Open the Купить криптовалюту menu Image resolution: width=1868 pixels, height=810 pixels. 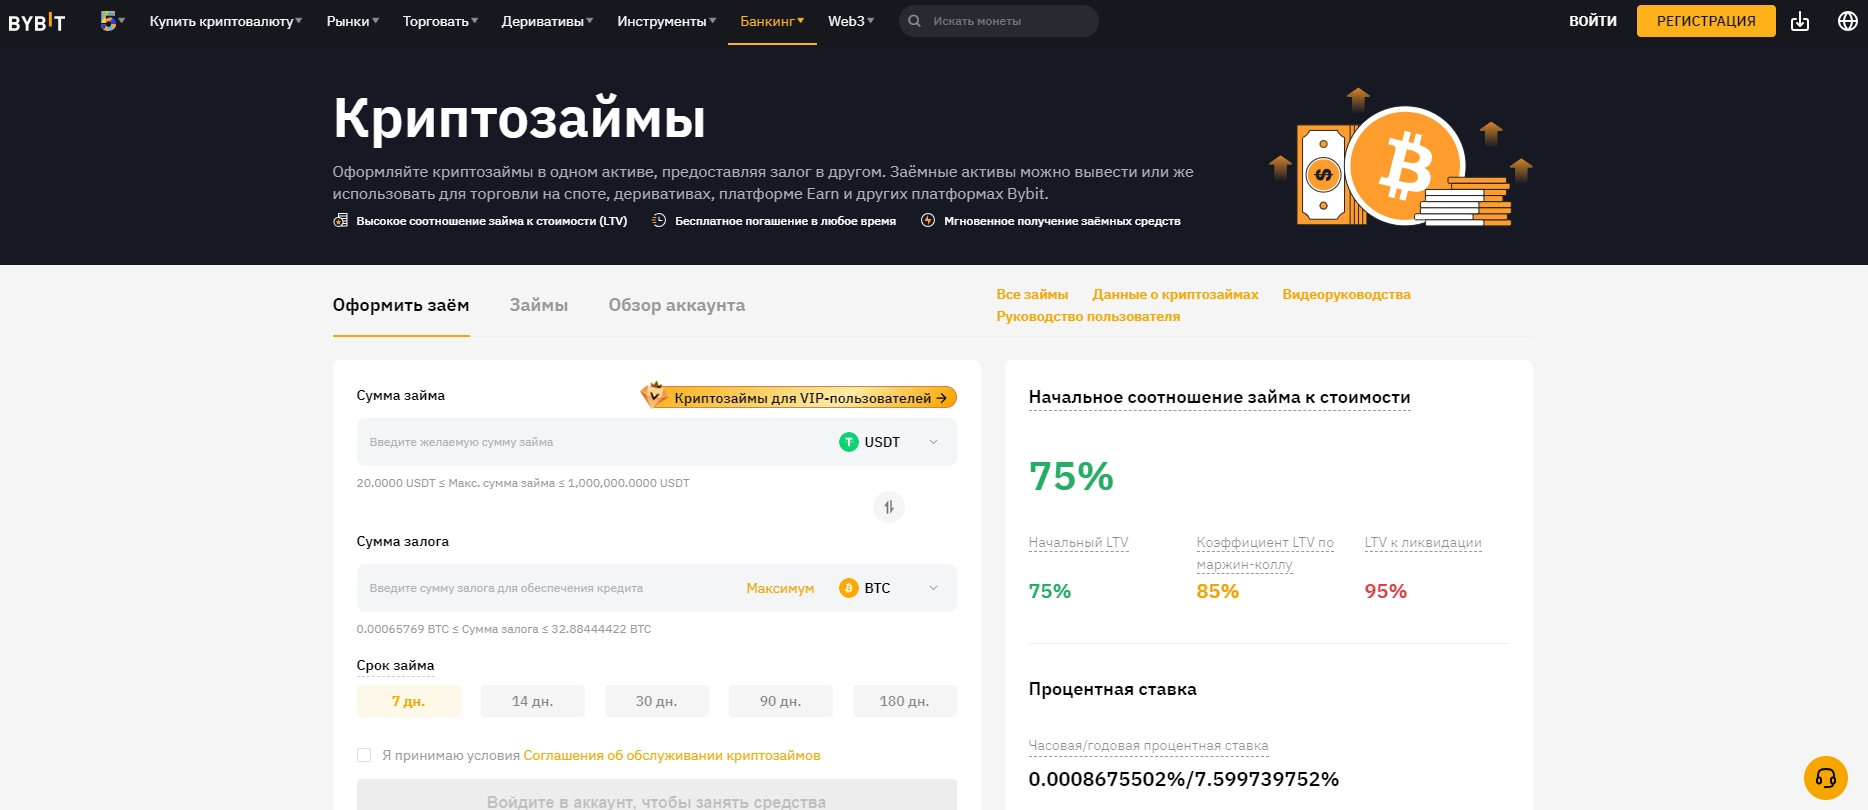click(226, 21)
